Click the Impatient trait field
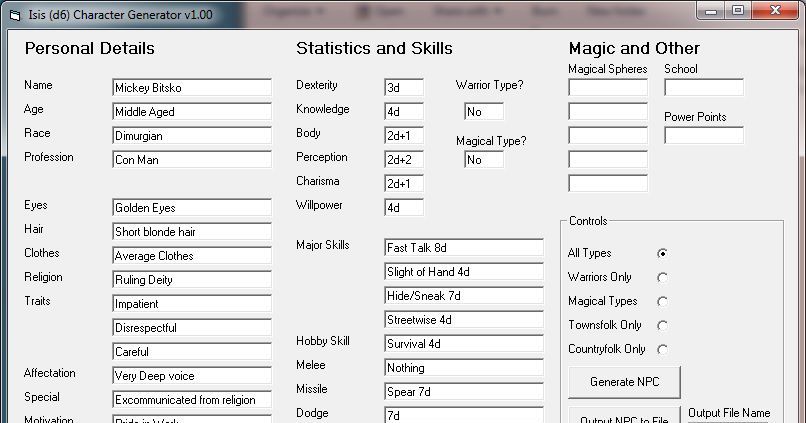 click(192, 304)
